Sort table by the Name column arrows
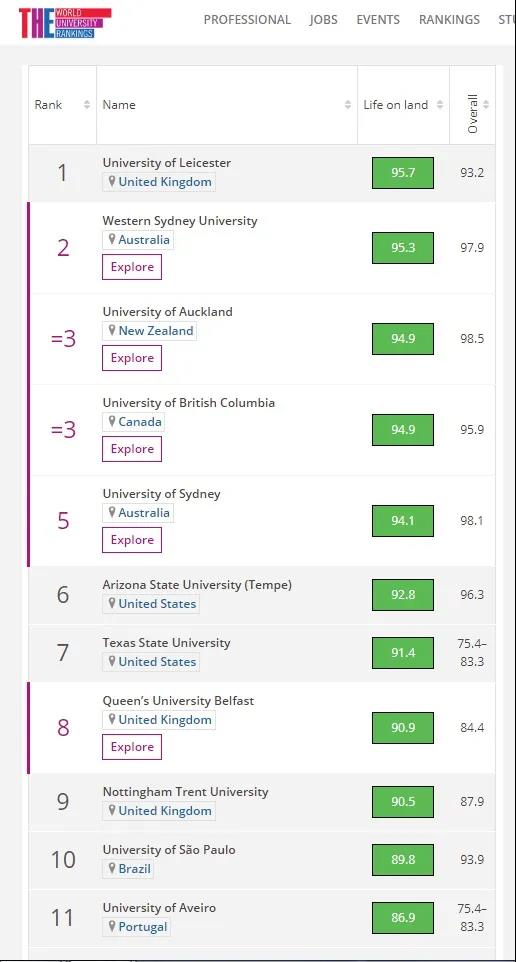 (348, 105)
